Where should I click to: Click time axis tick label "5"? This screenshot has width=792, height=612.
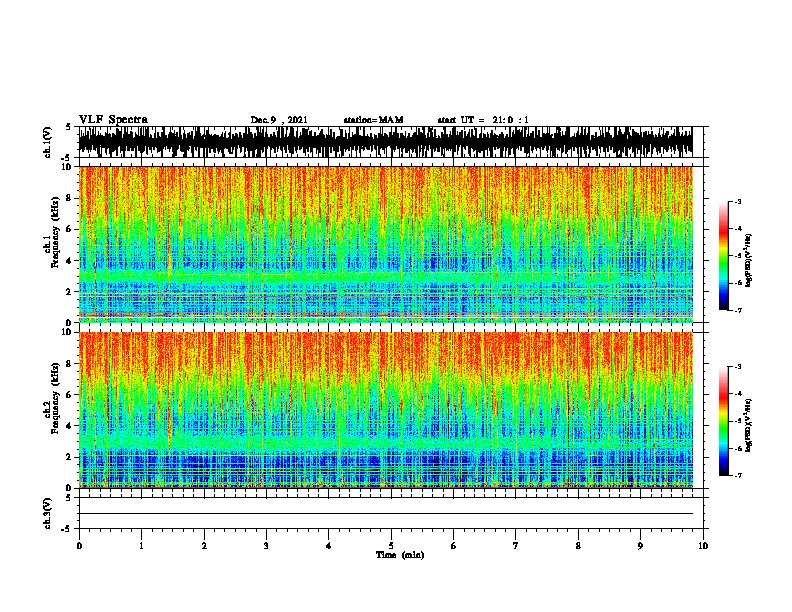point(391,546)
